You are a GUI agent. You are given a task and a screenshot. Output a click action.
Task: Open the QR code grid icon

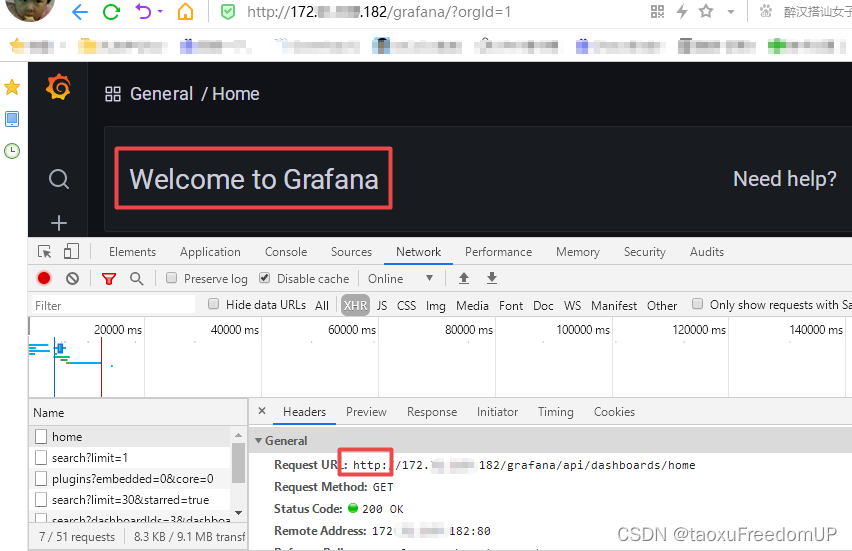click(x=657, y=11)
